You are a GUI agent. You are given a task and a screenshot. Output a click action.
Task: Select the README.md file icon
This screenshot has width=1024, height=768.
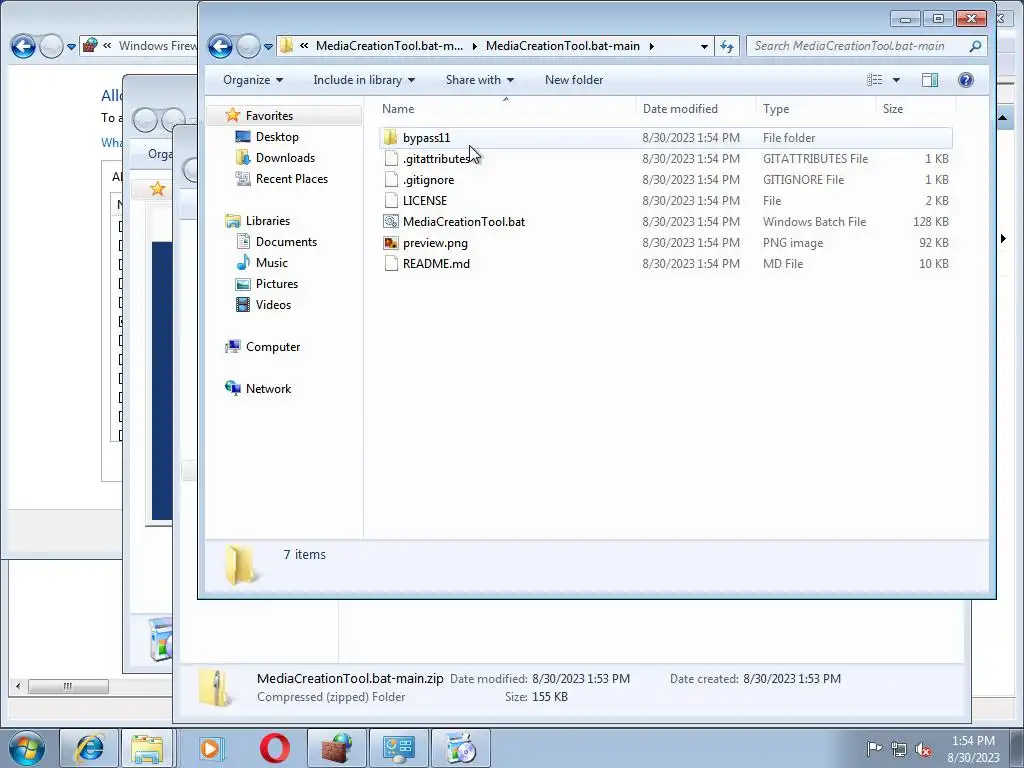[x=391, y=264]
